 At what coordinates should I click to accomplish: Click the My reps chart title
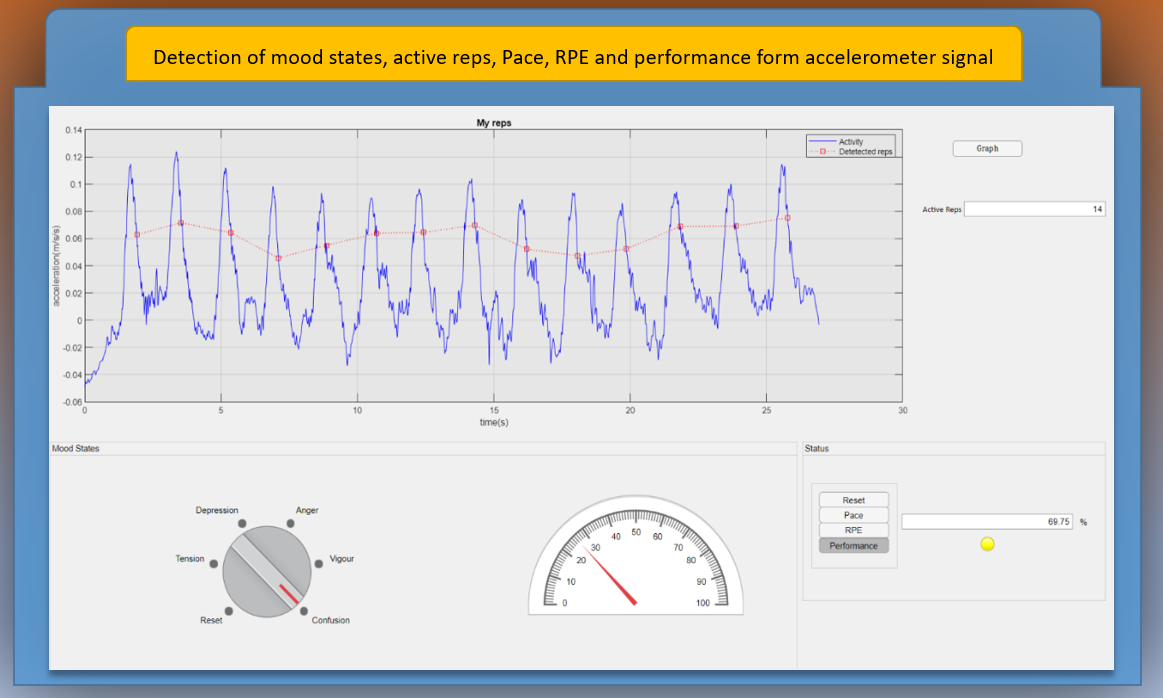pos(494,123)
